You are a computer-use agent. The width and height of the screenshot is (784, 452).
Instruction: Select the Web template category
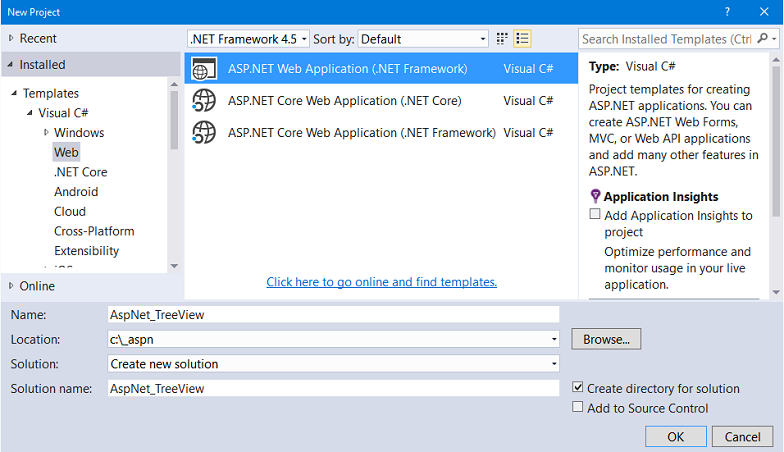(66, 152)
